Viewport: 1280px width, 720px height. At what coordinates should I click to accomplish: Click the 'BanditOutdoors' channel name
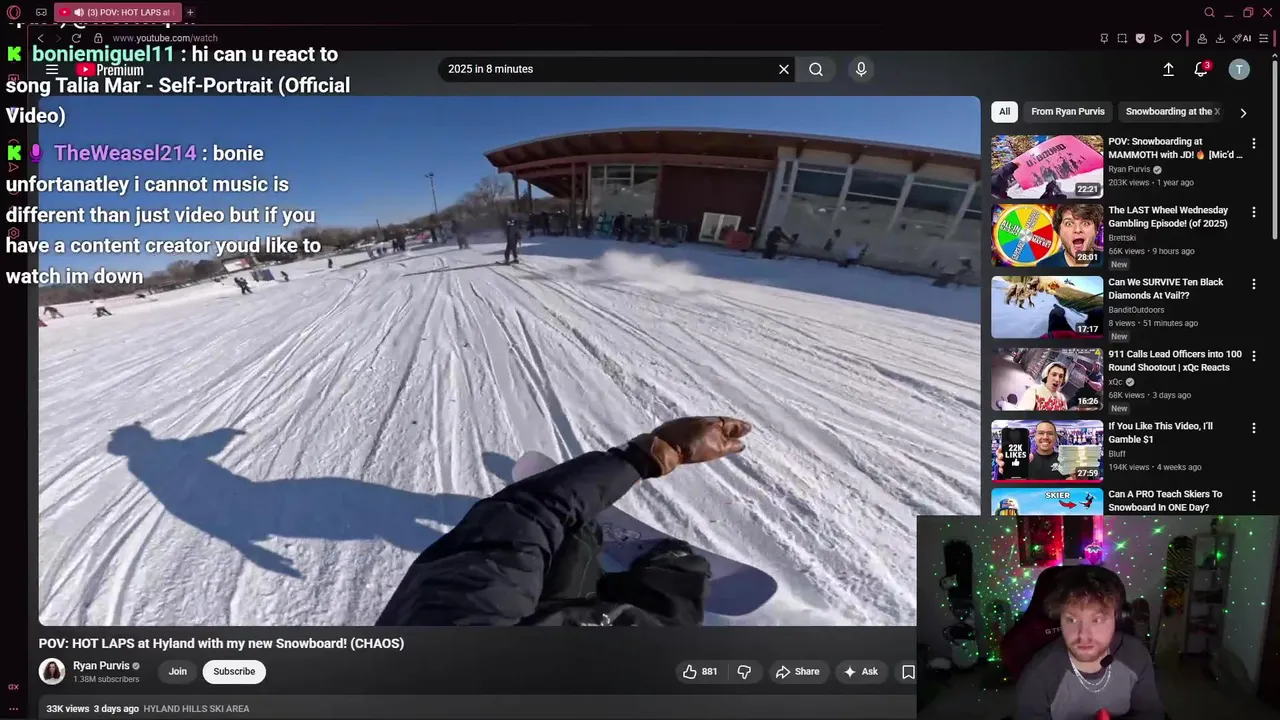(x=1136, y=310)
